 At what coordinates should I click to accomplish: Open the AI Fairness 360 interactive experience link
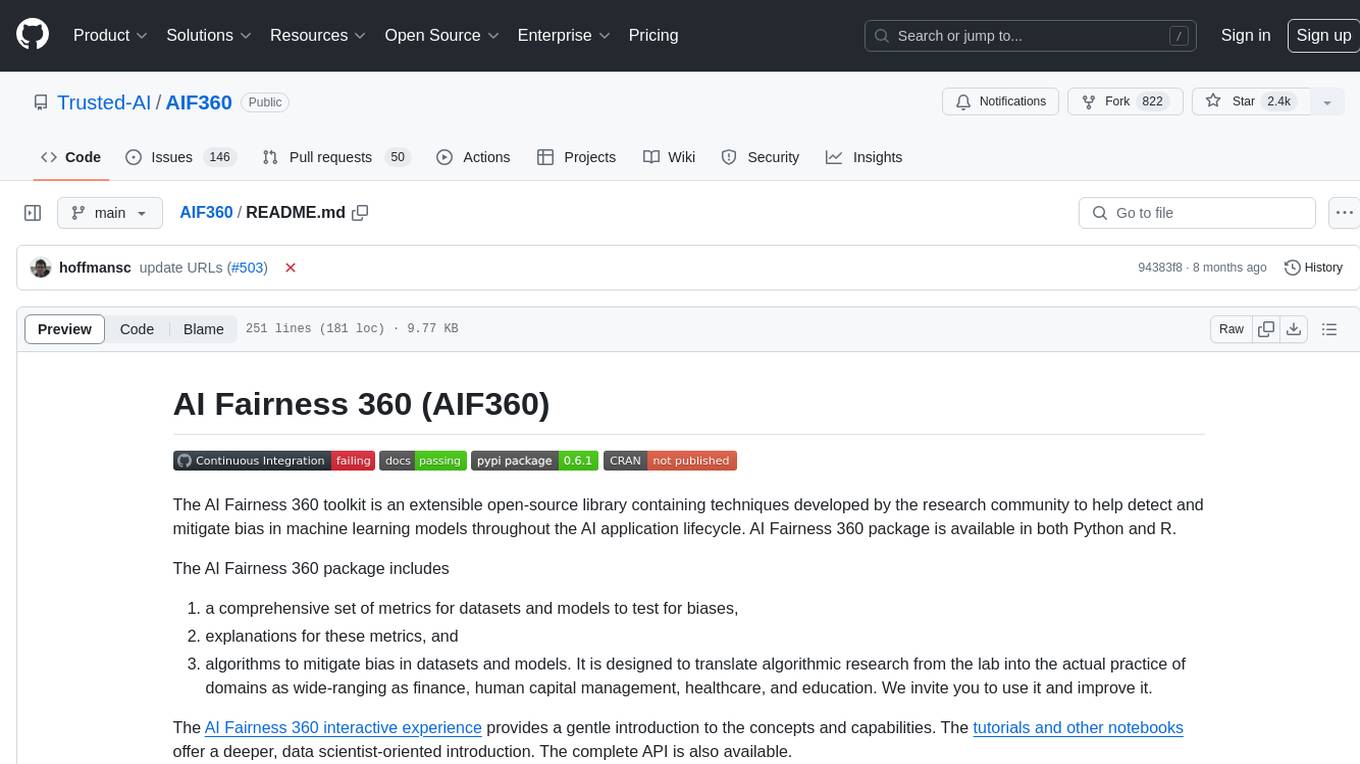click(343, 728)
